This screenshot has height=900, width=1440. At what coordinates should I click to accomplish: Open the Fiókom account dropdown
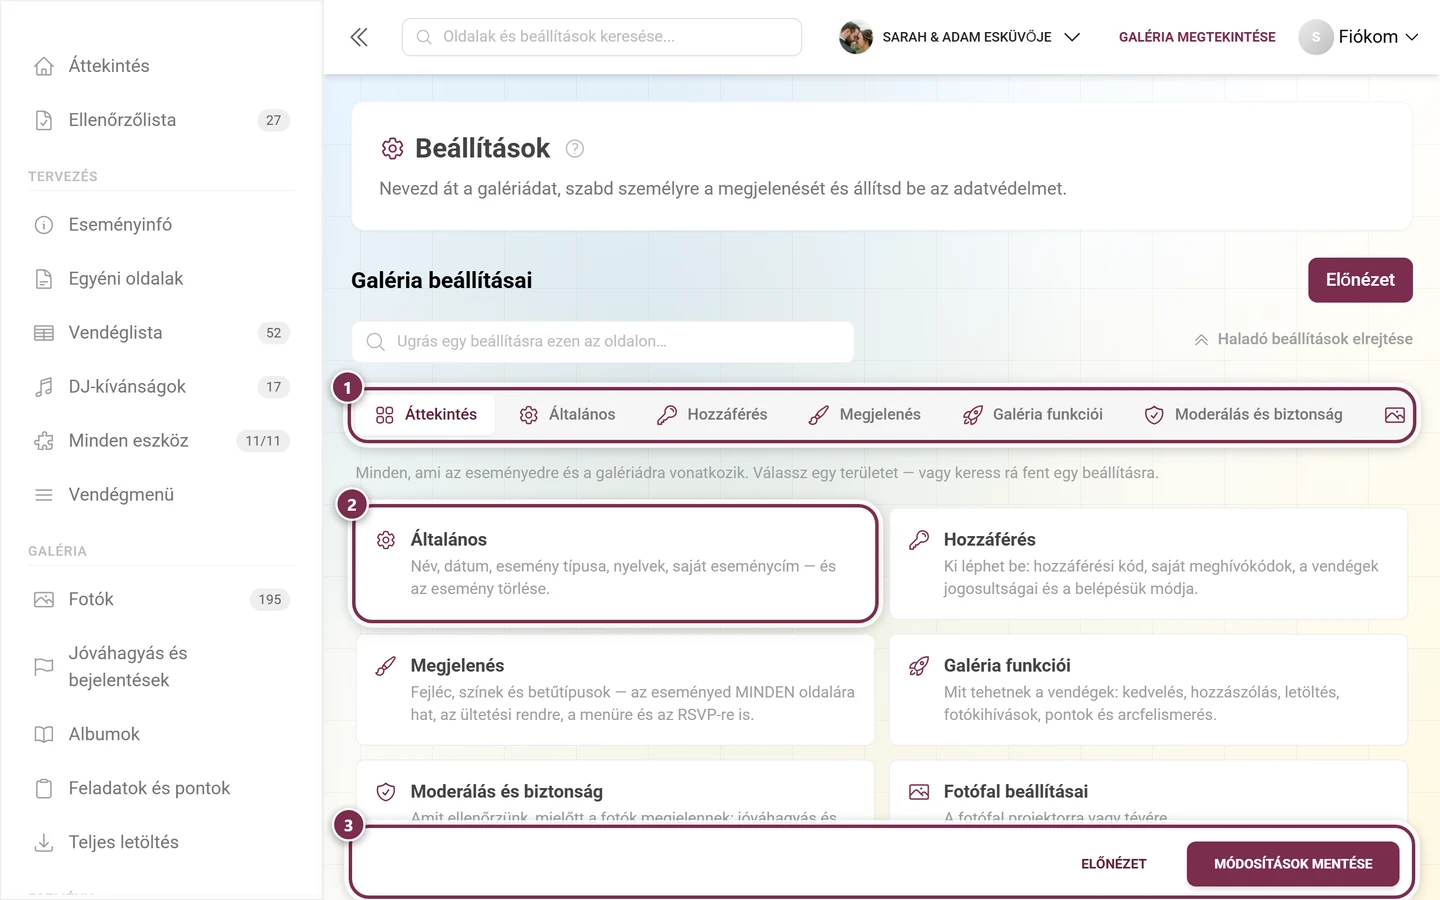click(x=1359, y=37)
